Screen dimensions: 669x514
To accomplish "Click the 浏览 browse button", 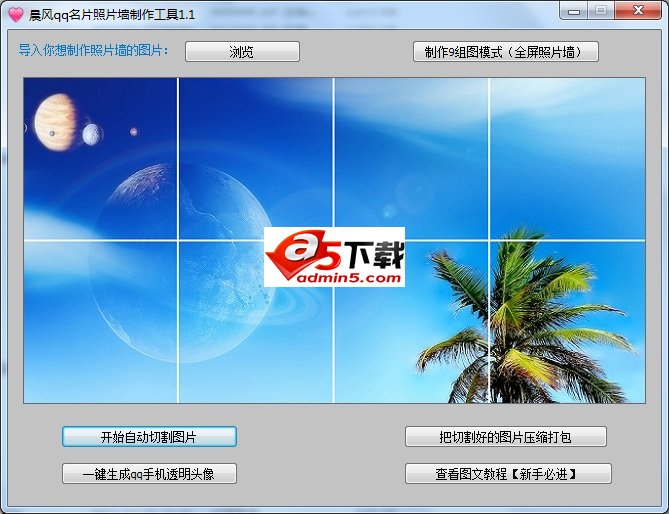I will (x=242, y=52).
